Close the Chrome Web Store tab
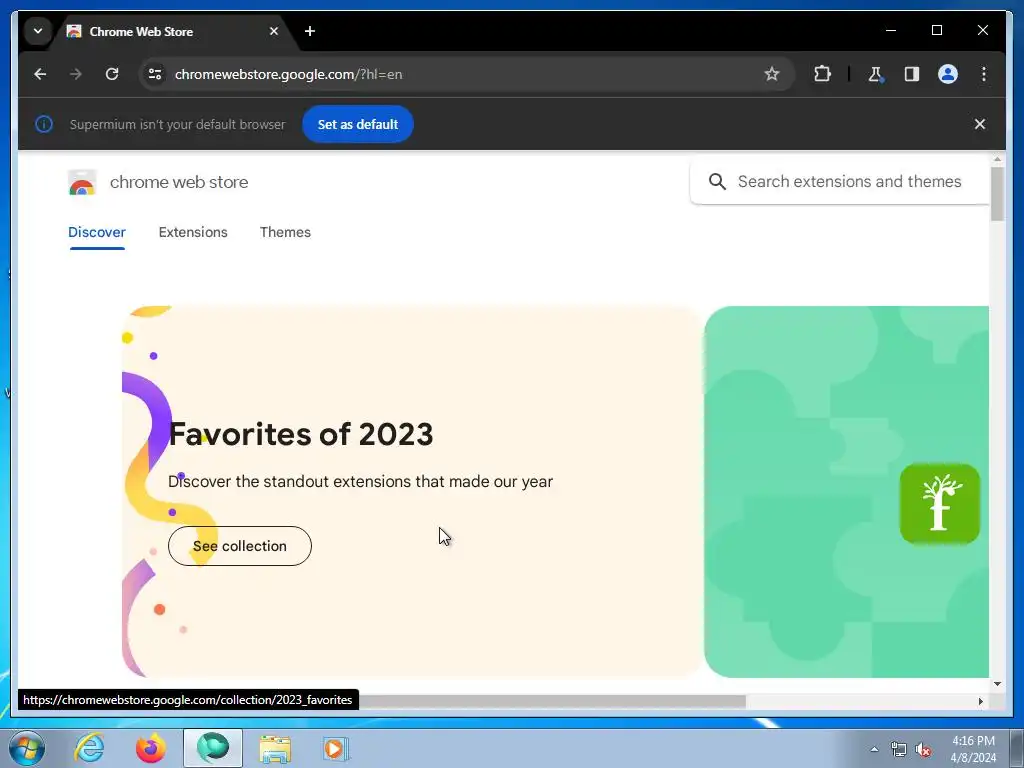Screen dimensions: 1024x768 (274, 31)
